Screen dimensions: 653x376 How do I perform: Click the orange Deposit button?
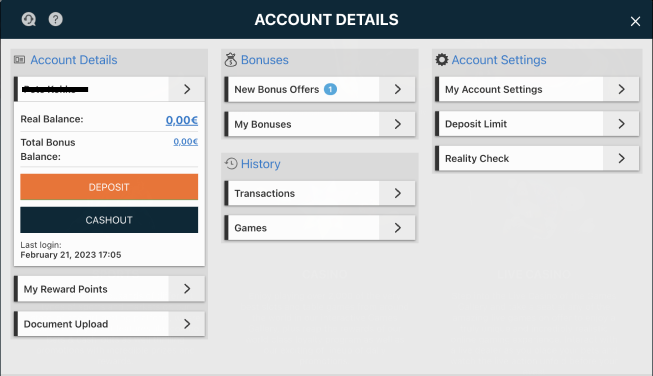(109, 187)
